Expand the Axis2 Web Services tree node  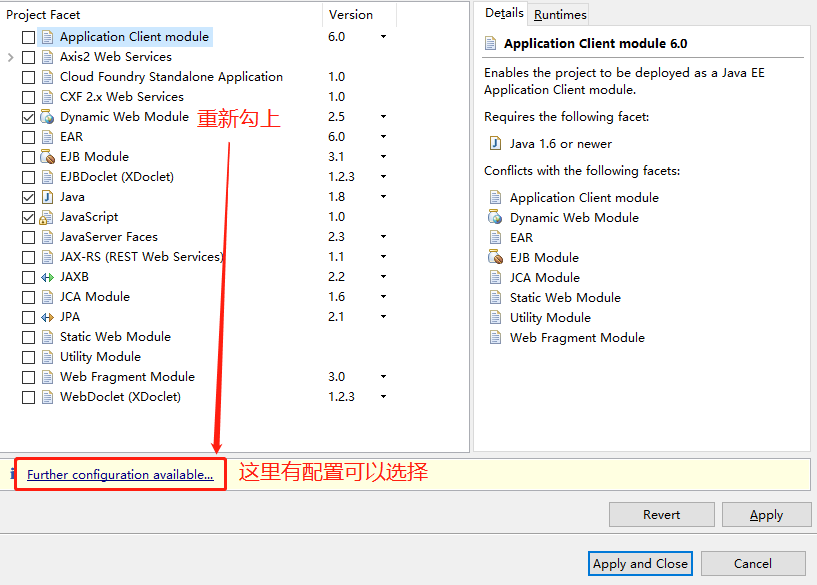[x=10, y=57]
